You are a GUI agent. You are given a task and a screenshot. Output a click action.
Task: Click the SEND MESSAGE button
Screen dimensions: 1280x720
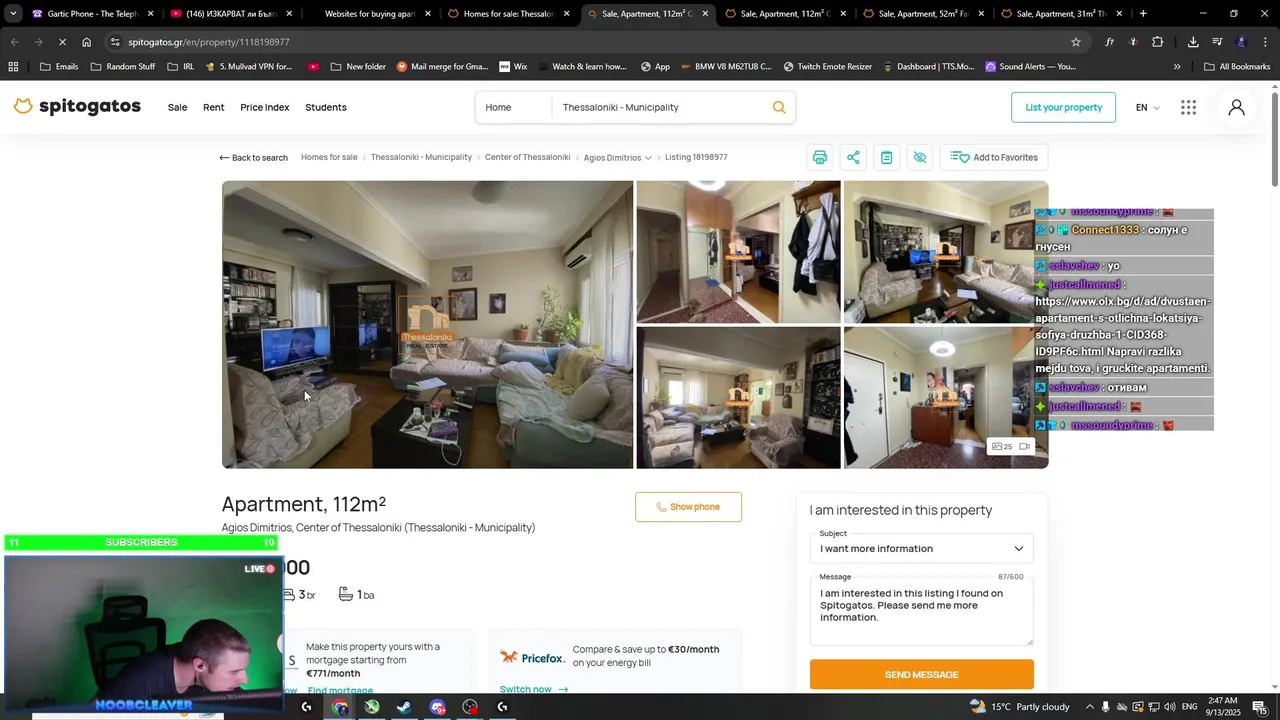921,674
